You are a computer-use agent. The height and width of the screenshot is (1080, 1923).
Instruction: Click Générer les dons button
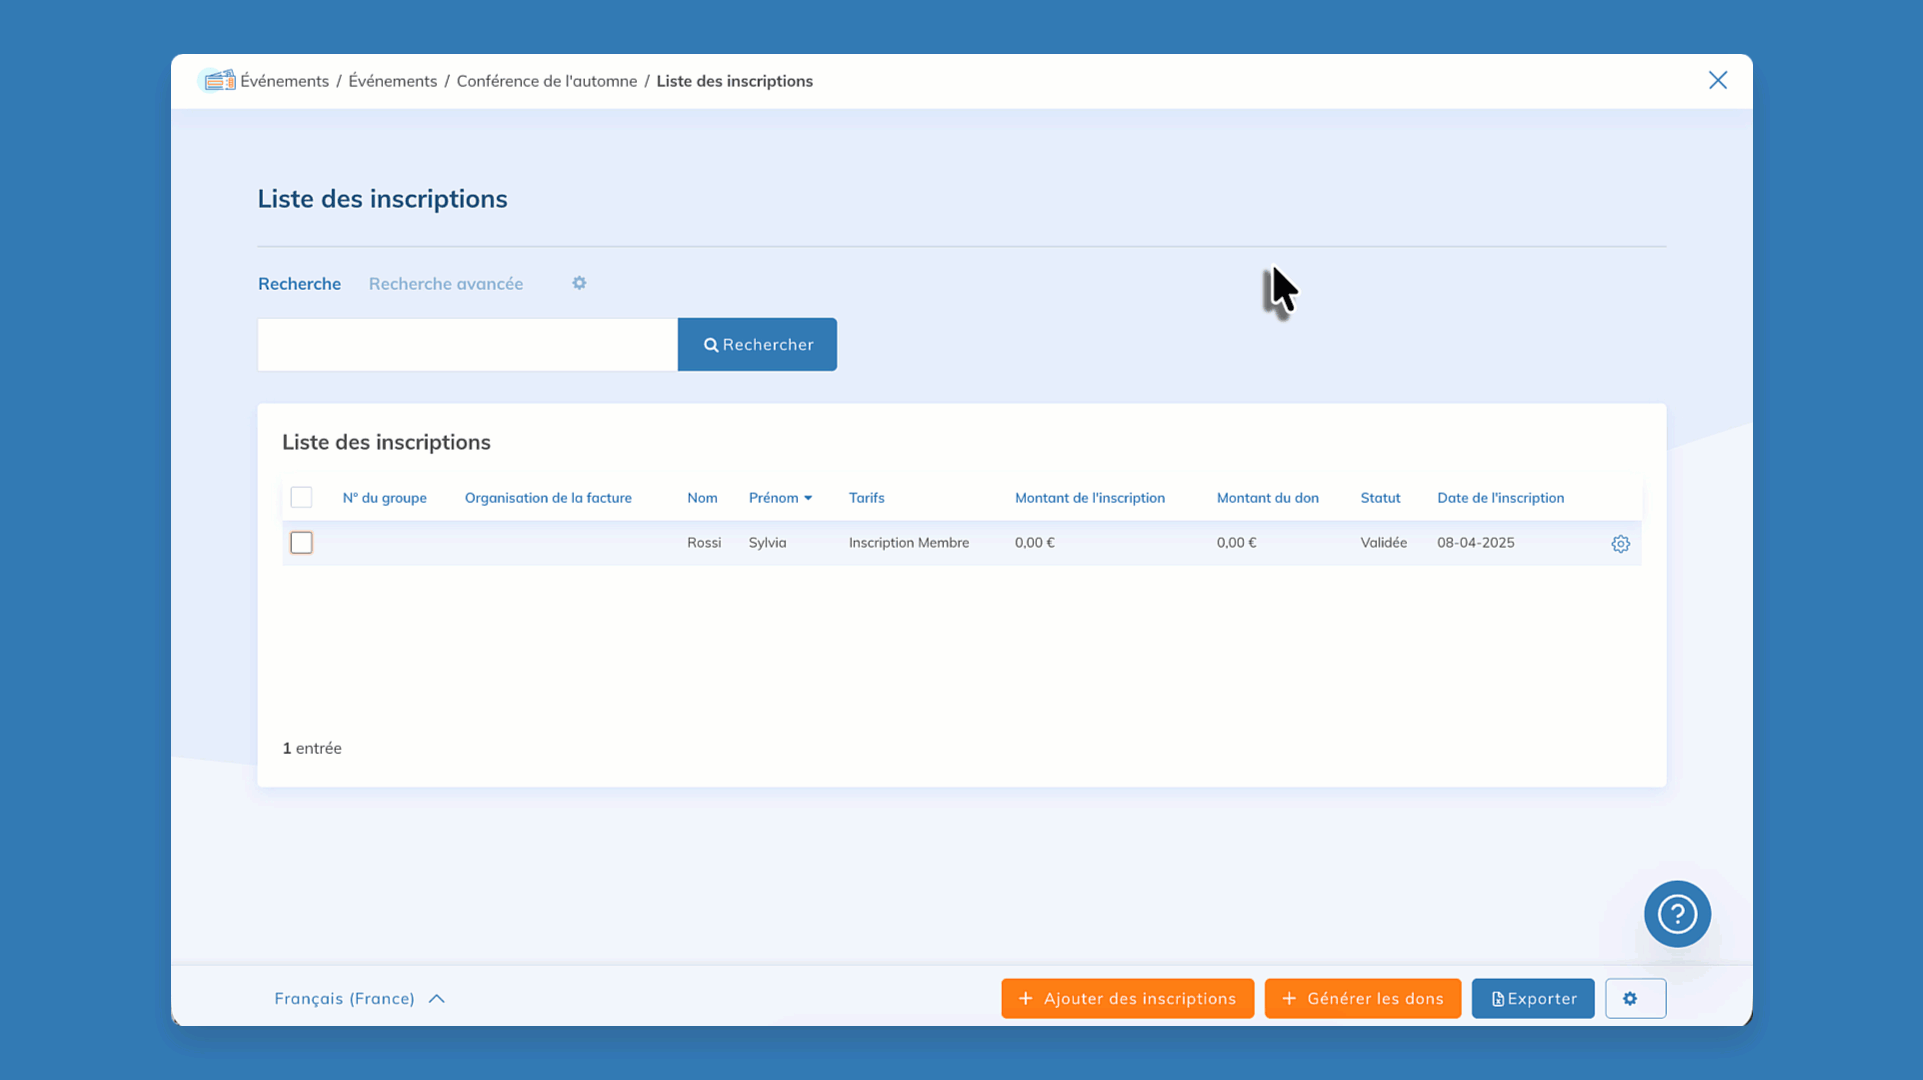[1362, 998]
